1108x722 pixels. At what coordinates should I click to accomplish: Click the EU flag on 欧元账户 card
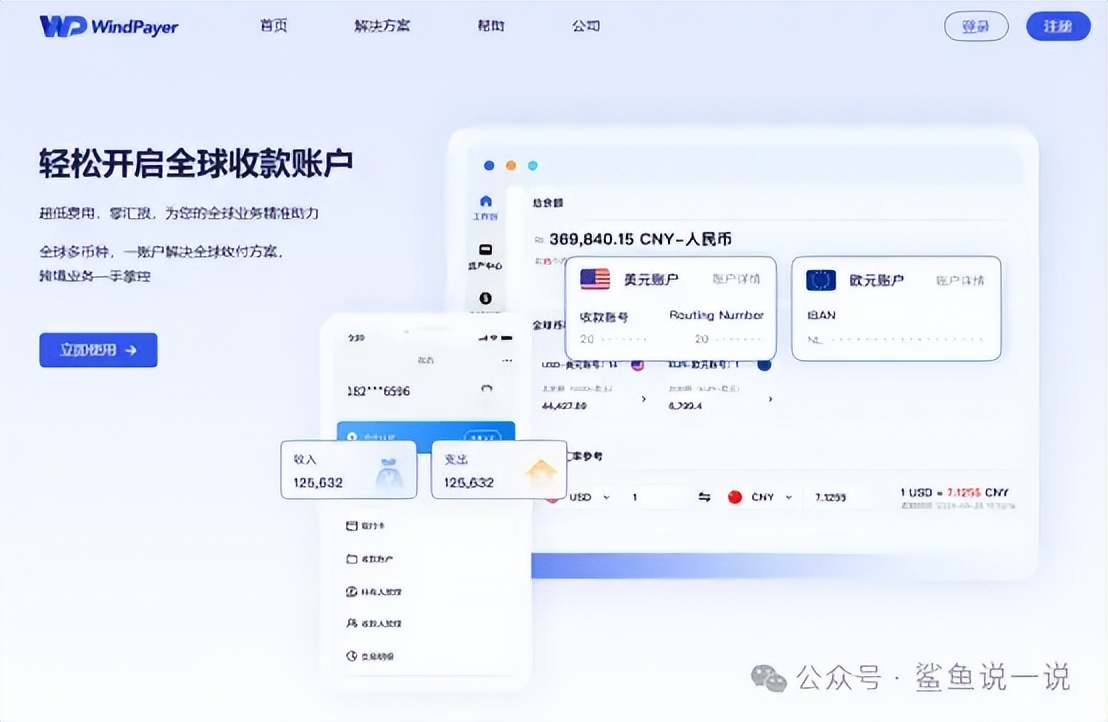[x=821, y=280]
